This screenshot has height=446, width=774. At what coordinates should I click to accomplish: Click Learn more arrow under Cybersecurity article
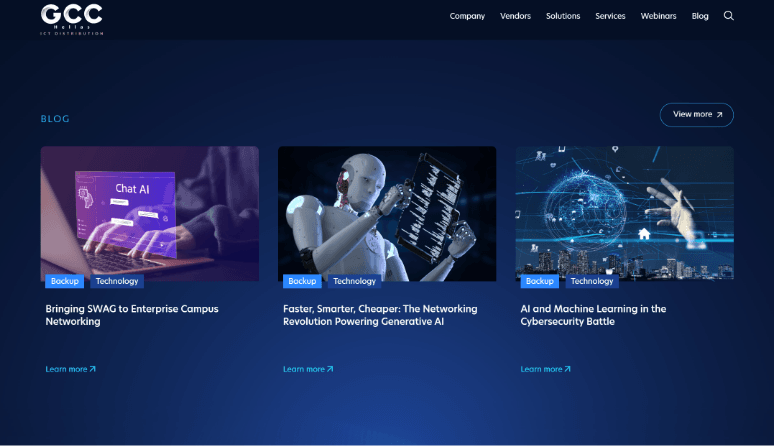point(567,369)
